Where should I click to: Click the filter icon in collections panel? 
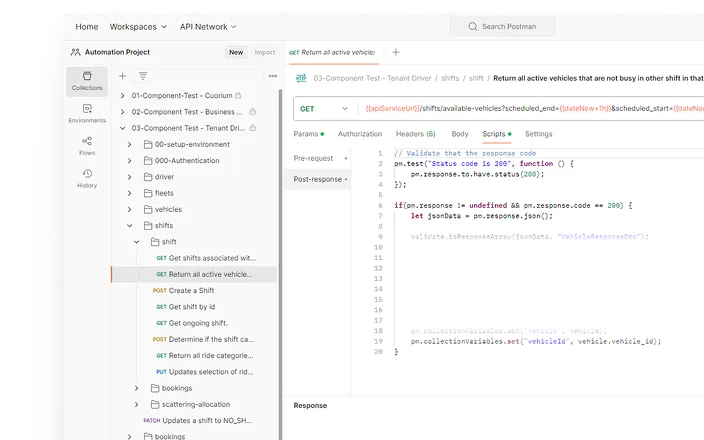(143, 76)
